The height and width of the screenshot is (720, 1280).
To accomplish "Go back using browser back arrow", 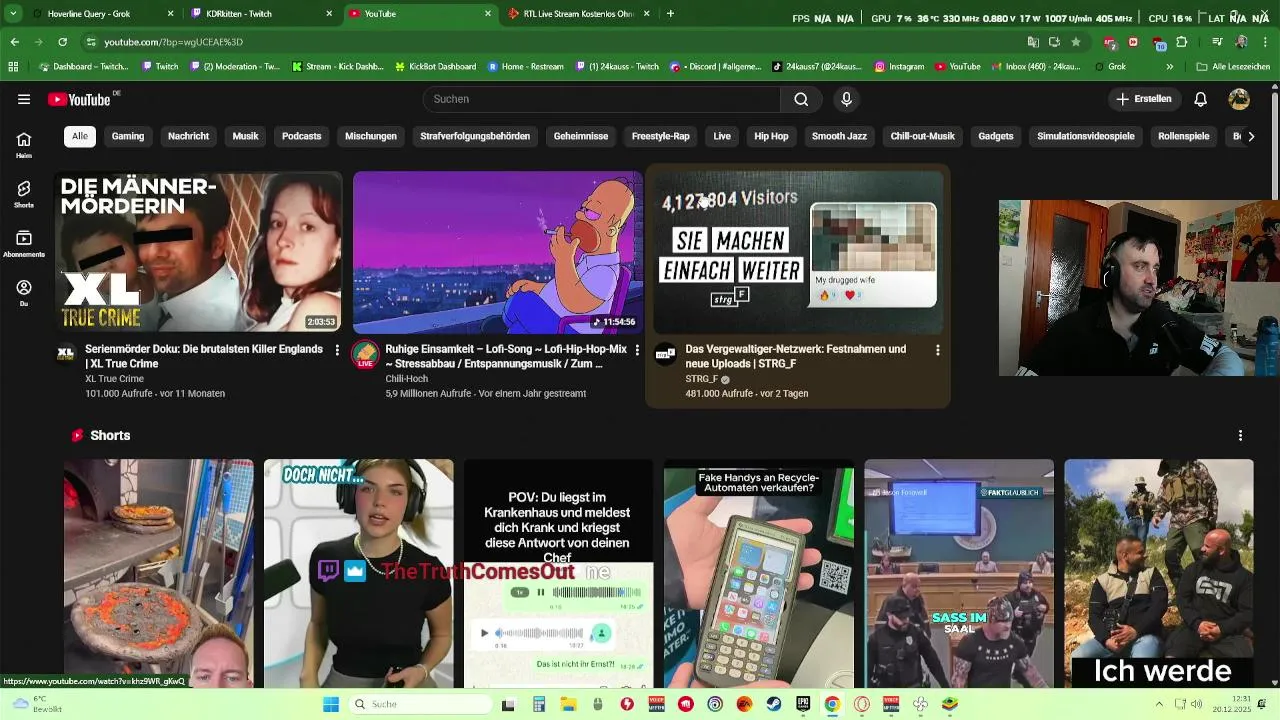I will point(14,42).
